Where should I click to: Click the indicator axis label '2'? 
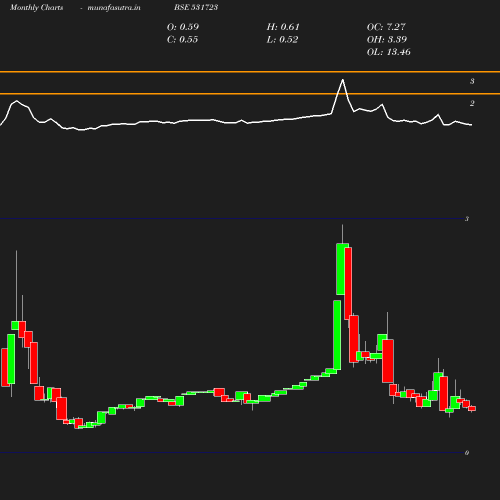coord(472,103)
